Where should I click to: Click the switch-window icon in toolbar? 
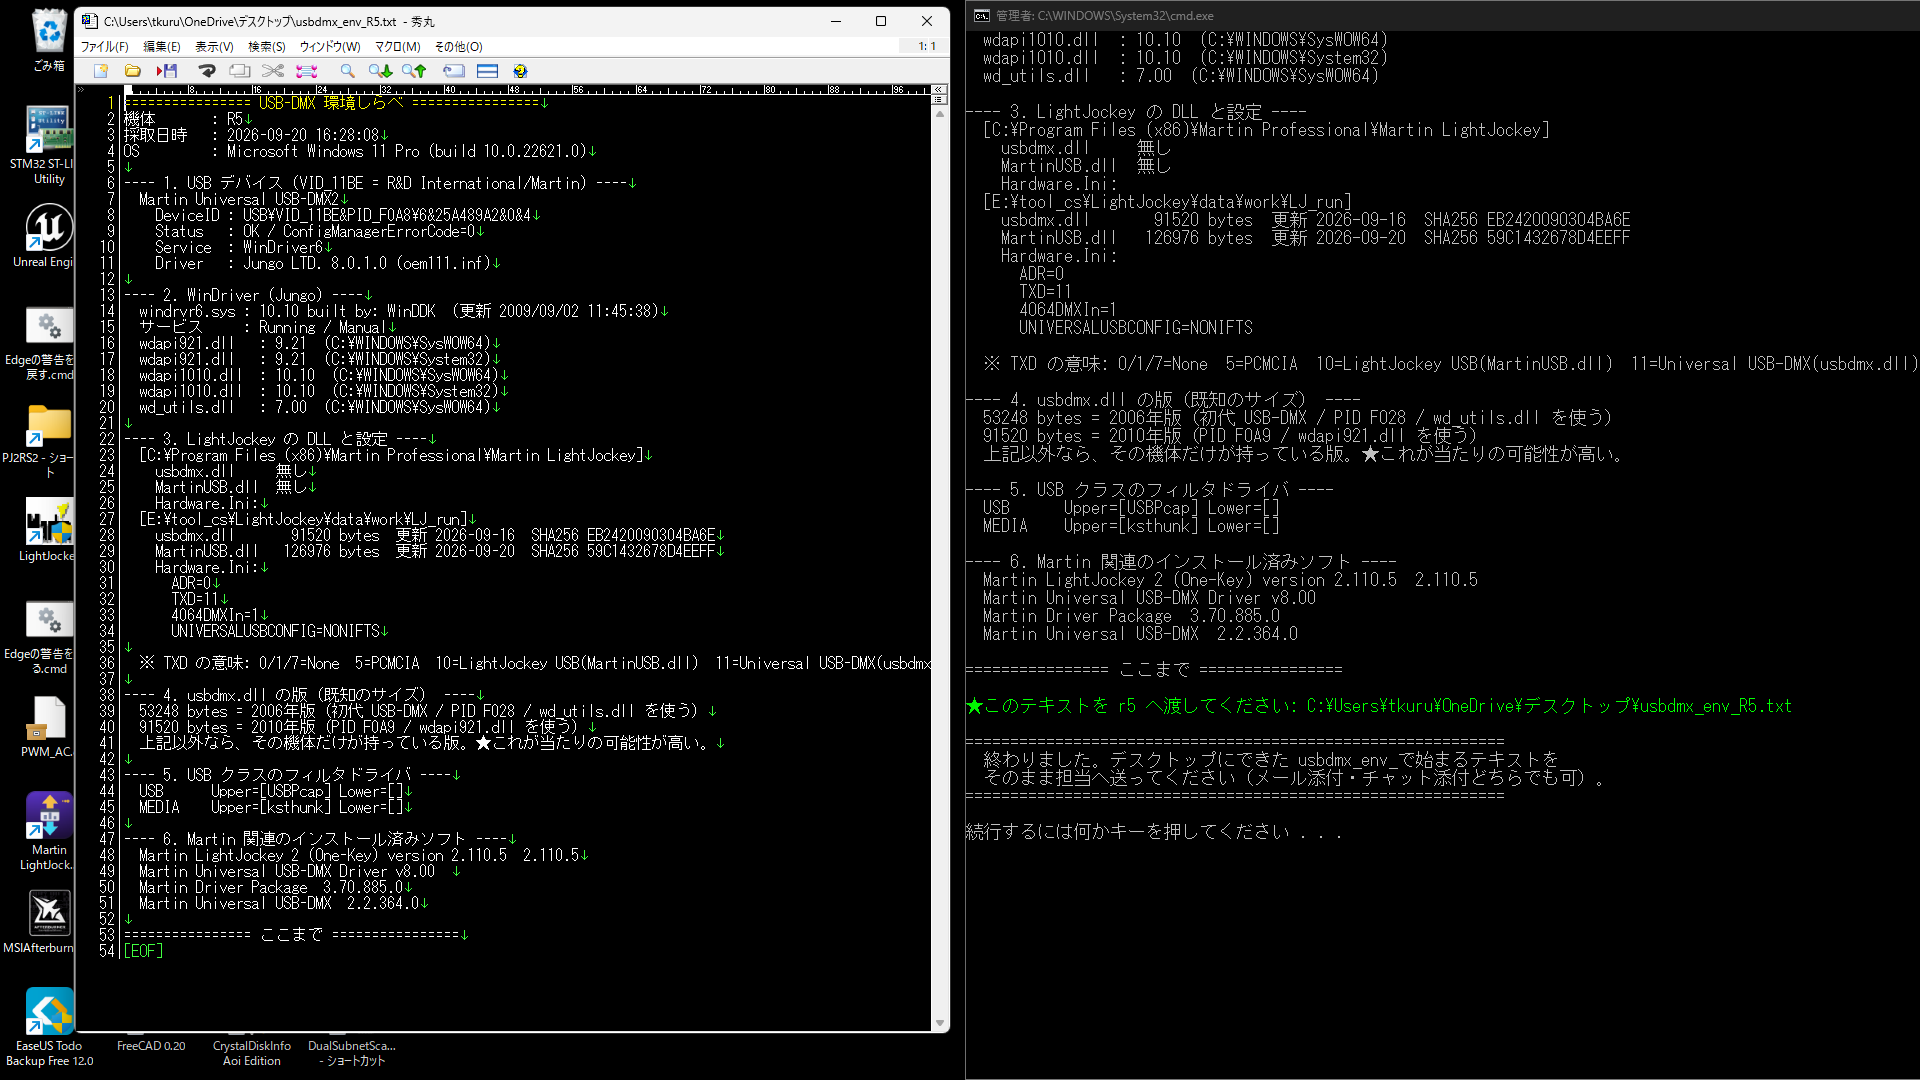point(454,71)
